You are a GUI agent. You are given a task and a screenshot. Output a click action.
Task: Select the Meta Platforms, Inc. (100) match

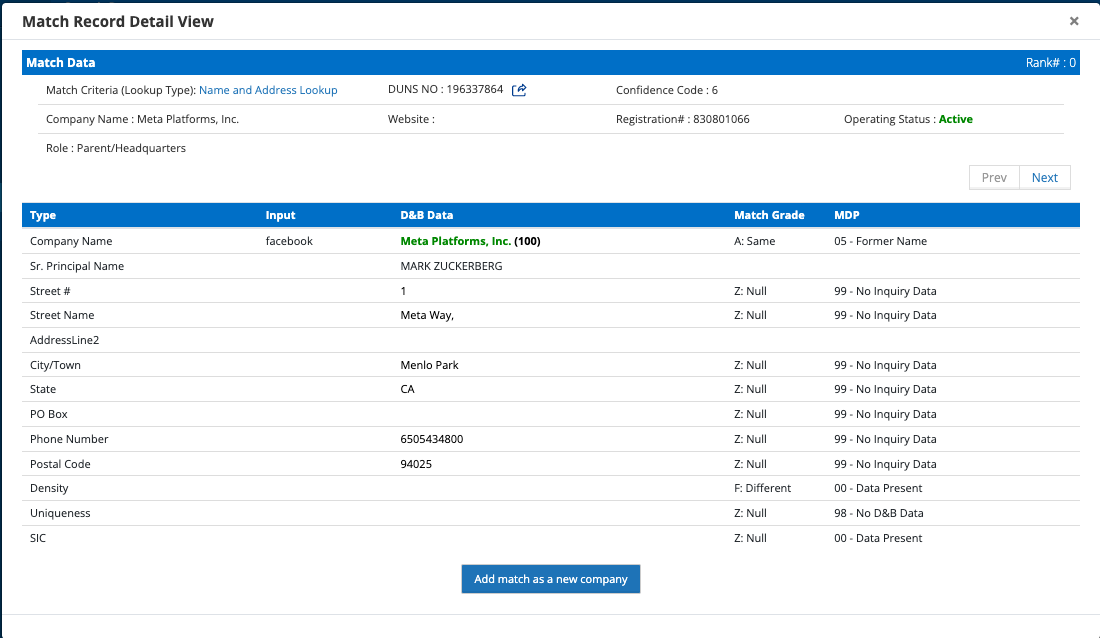[x=470, y=241]
